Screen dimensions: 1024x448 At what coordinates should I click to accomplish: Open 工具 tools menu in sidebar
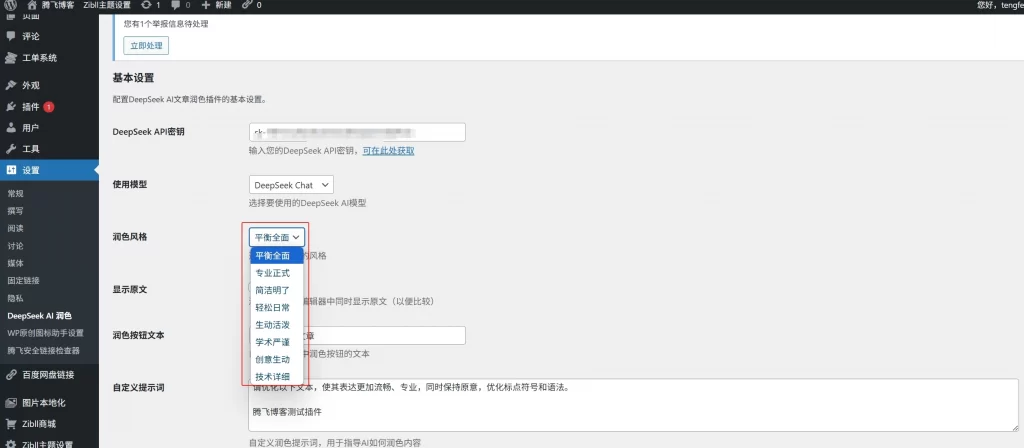(x=30, y=148)
